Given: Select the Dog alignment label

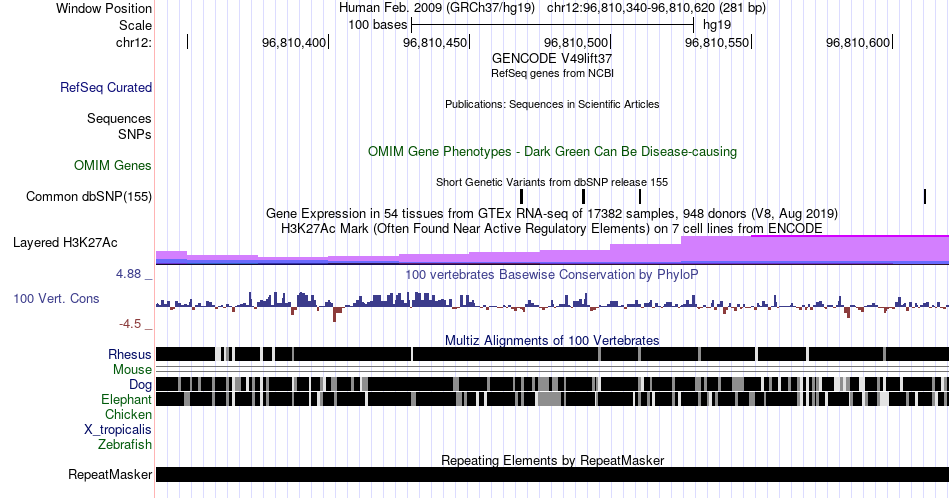Looking at the screenshot, I should (141, 385).
